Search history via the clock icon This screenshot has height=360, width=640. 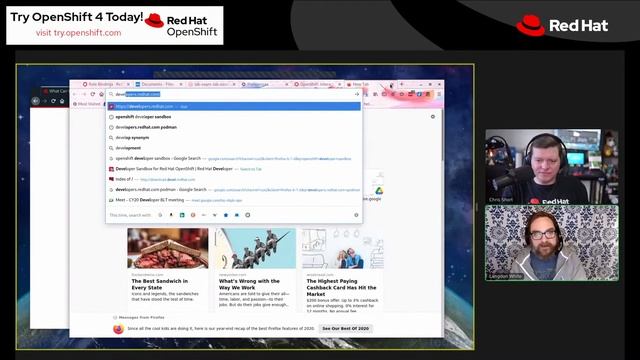[248, 215]
